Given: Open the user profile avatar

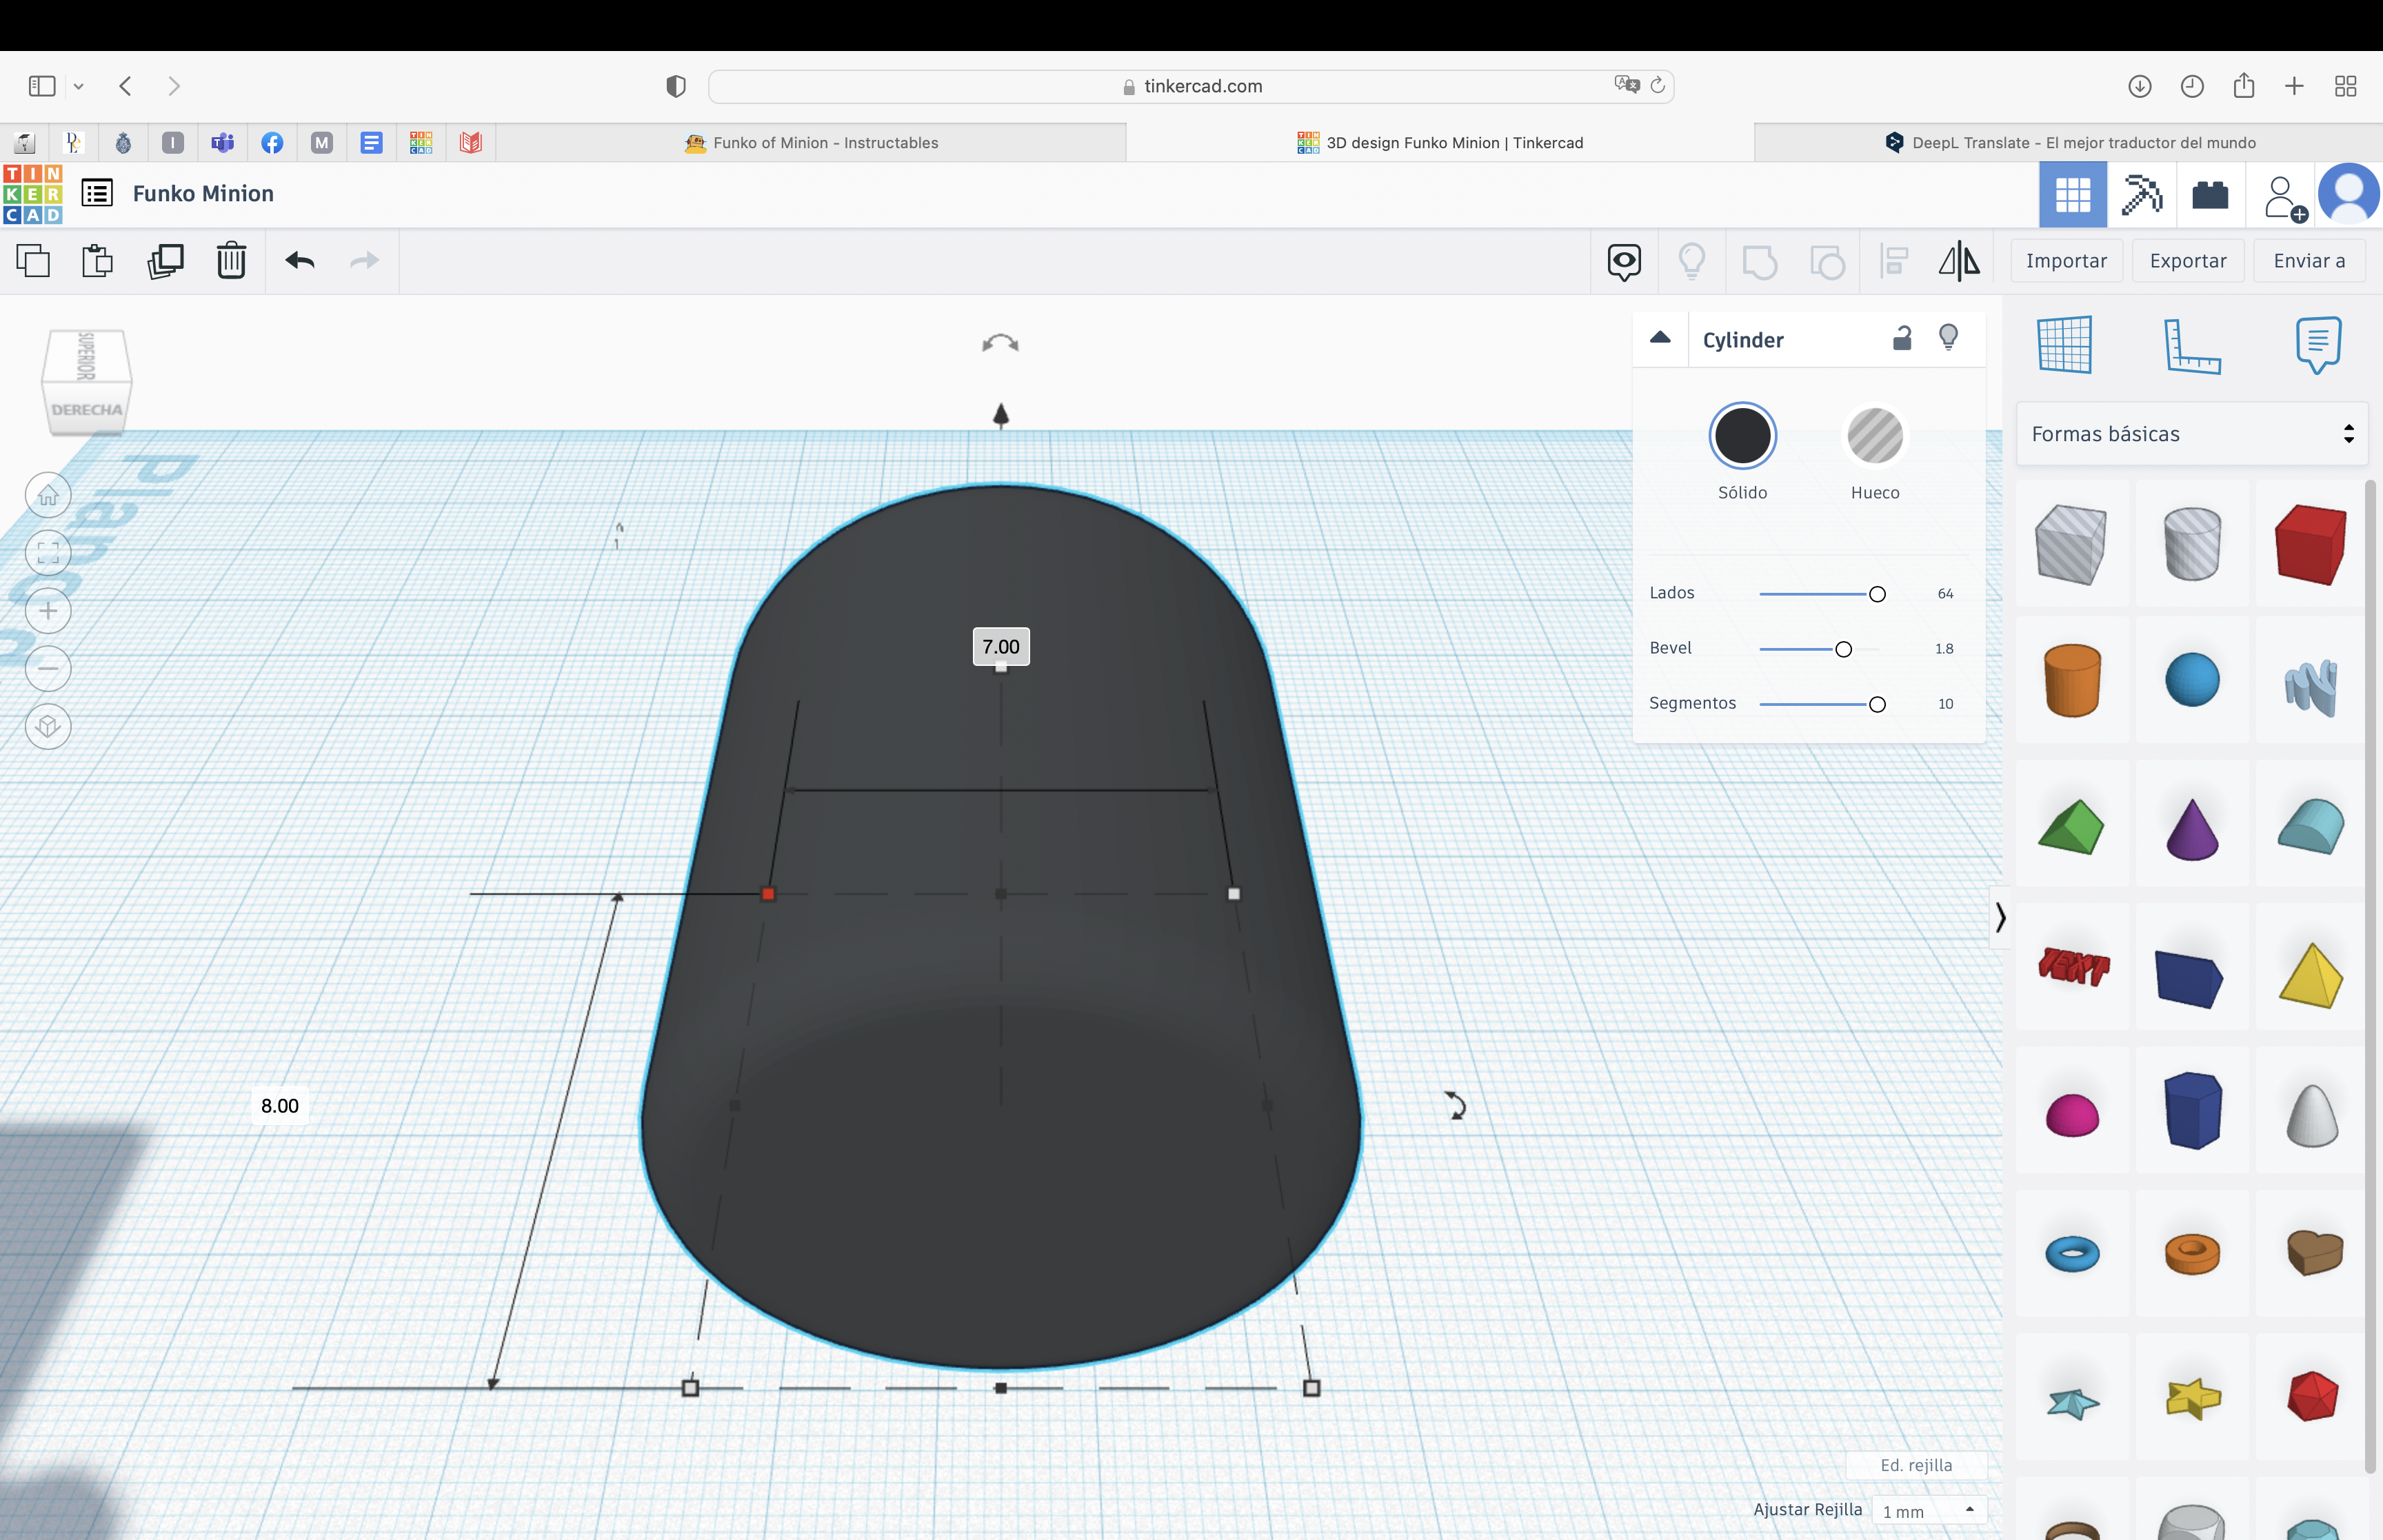Looking at the screenshot, I should (2349, 194).
